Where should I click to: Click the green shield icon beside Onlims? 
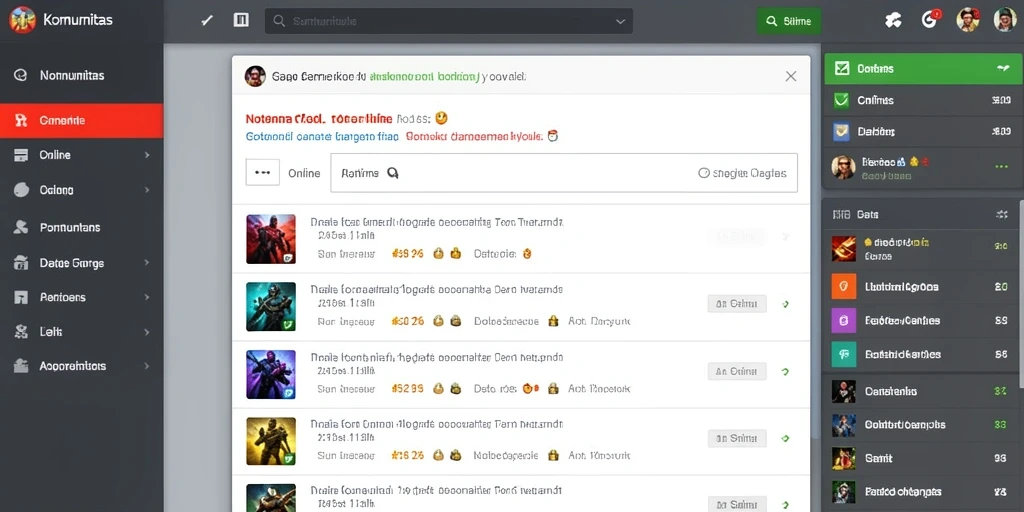point(842,100)
